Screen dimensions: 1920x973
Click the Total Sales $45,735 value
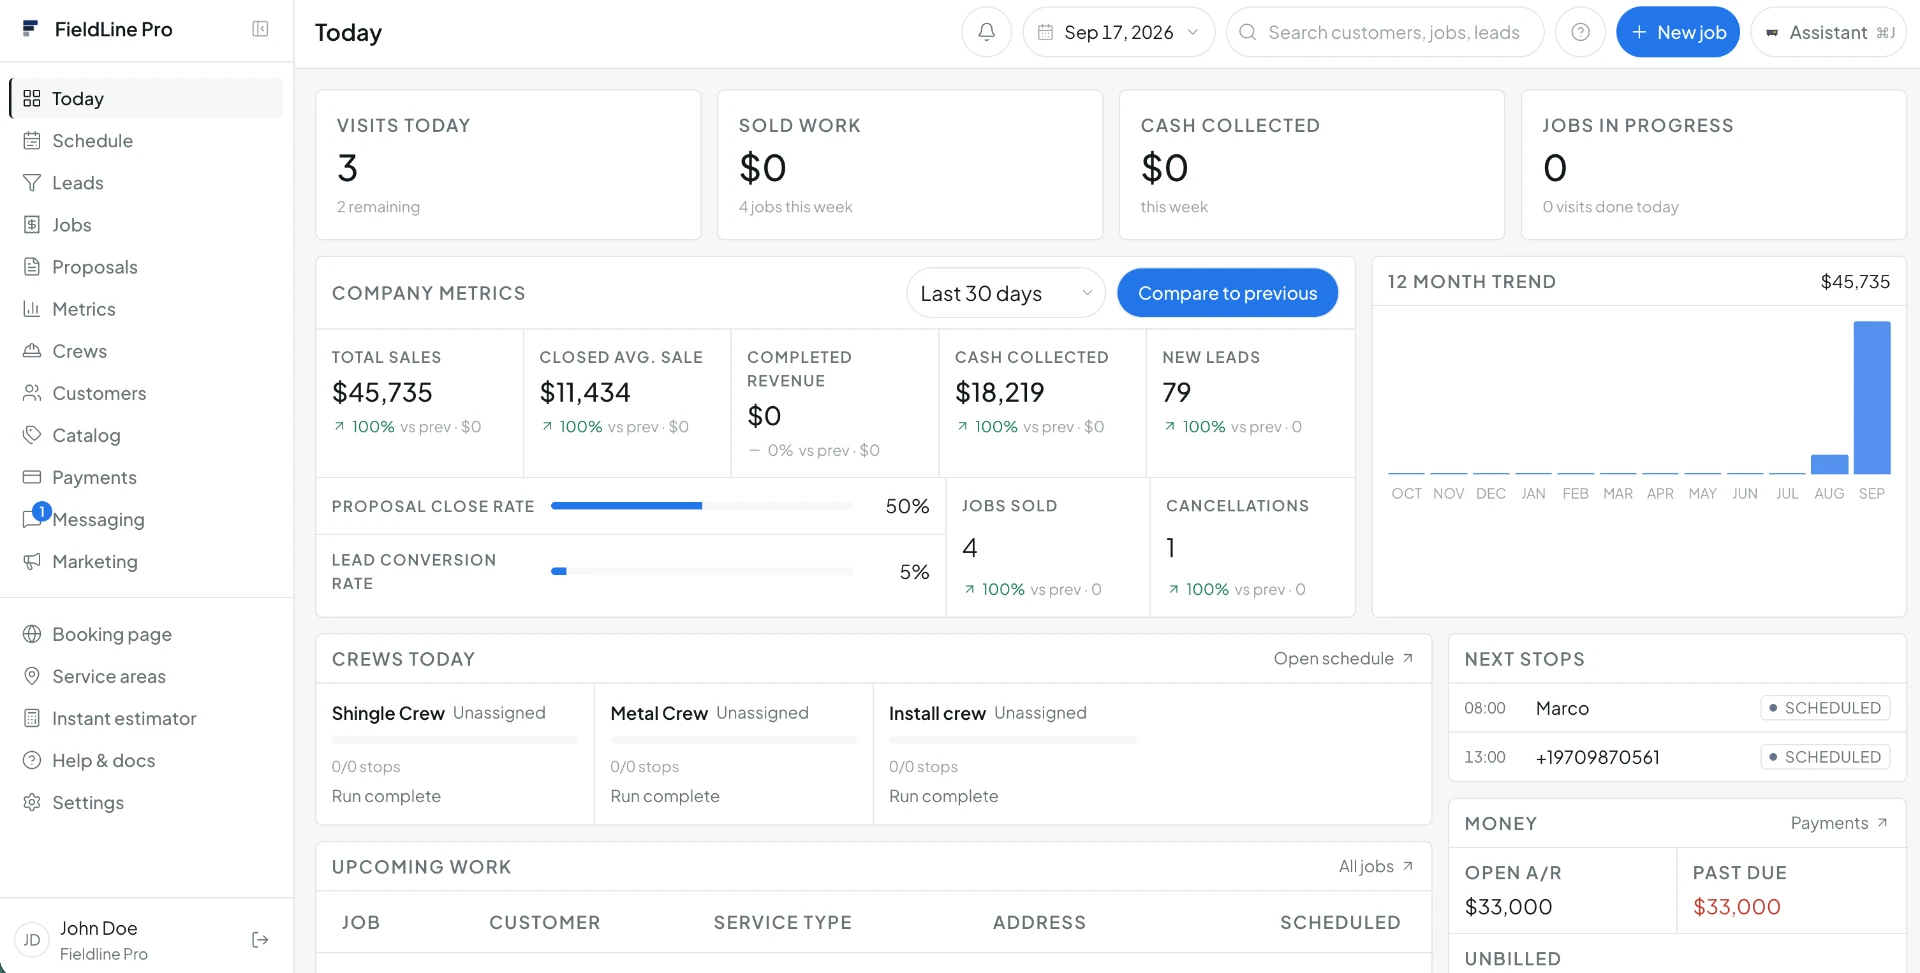point(382,392)
